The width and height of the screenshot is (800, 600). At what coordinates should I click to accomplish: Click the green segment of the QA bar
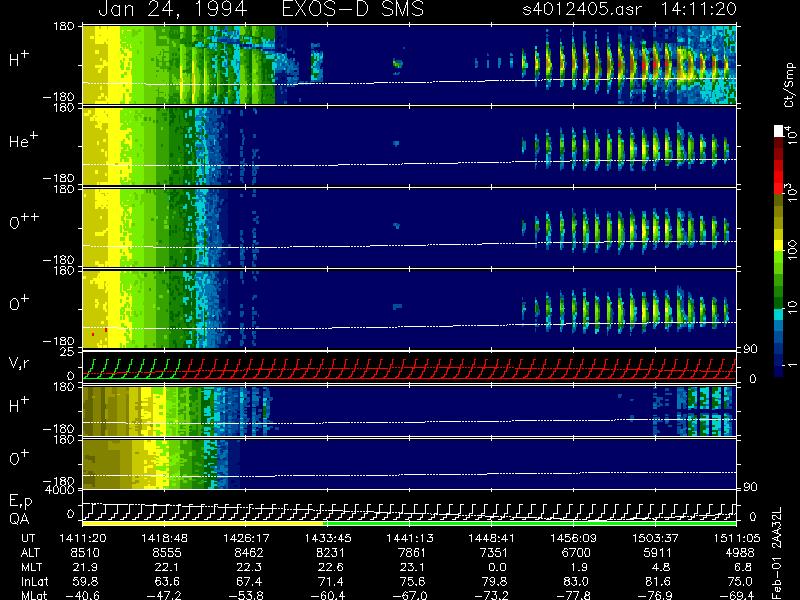click(530, 523)
